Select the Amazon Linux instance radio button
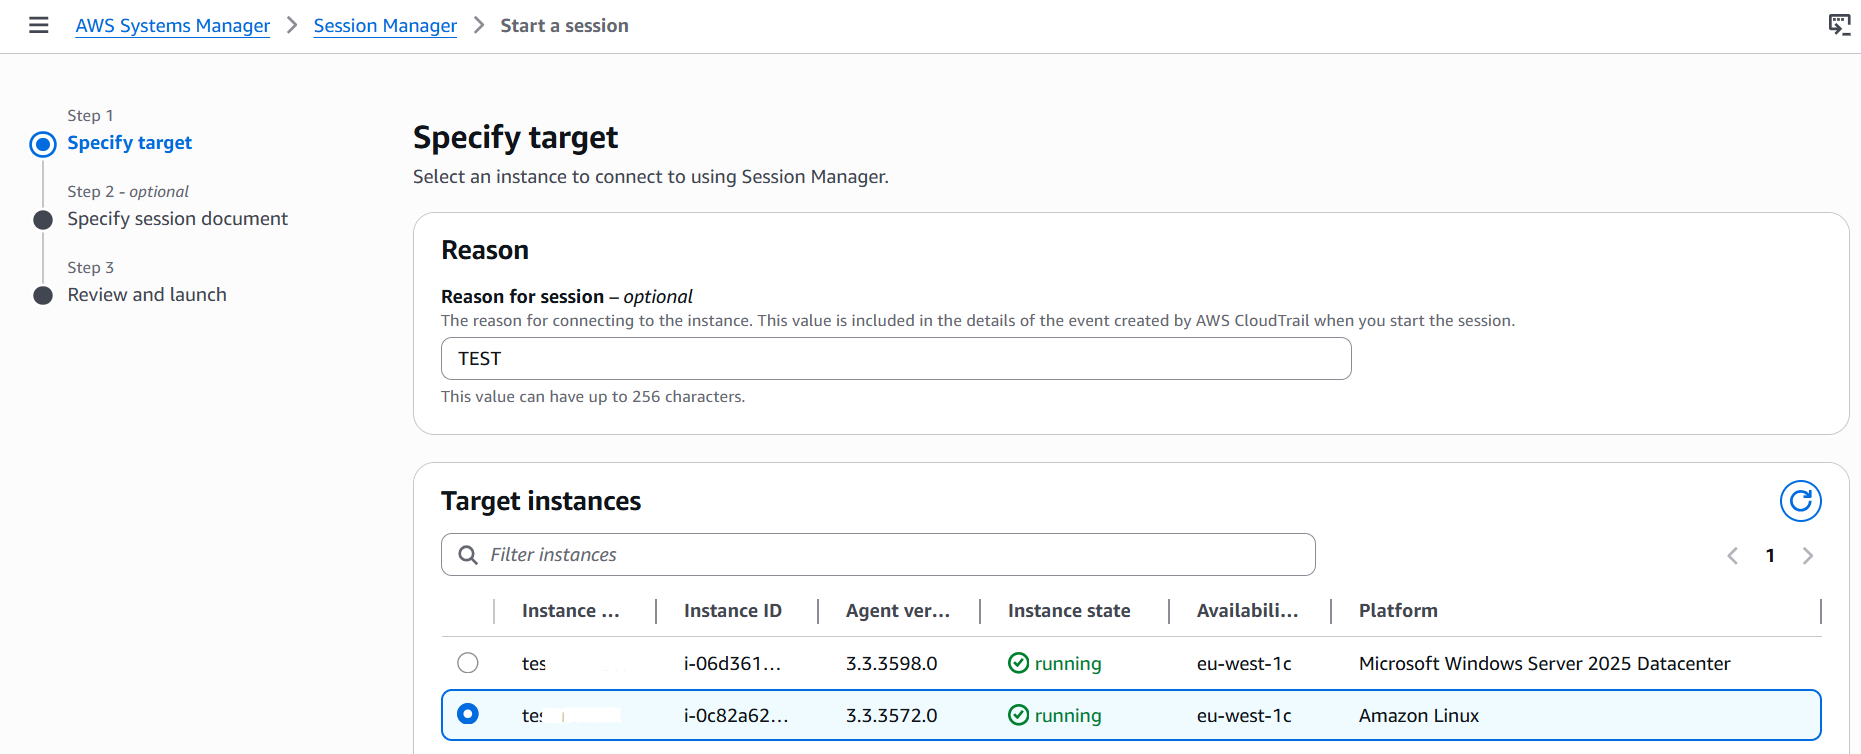Screen dimensions: 1861x754 (468, 714)
